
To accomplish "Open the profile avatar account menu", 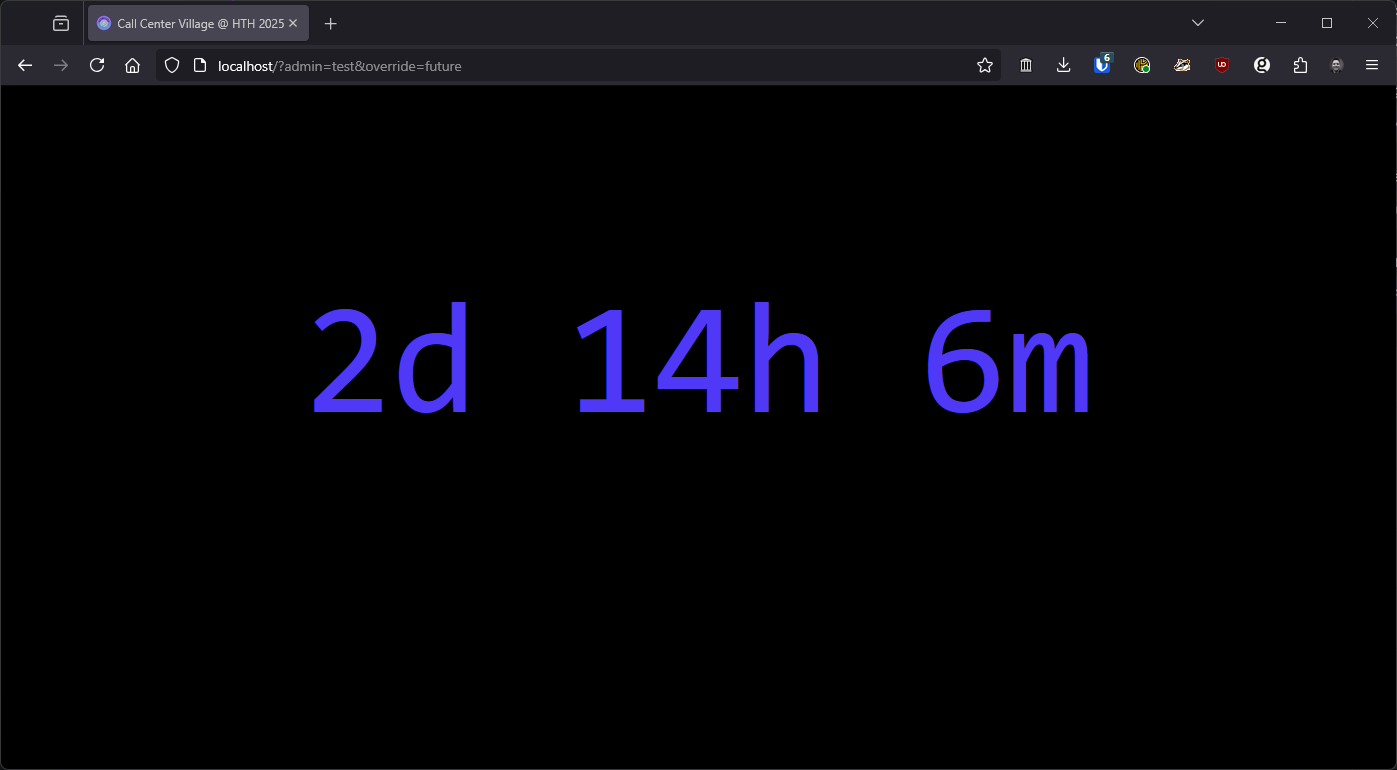I will tap(1337, 65).
